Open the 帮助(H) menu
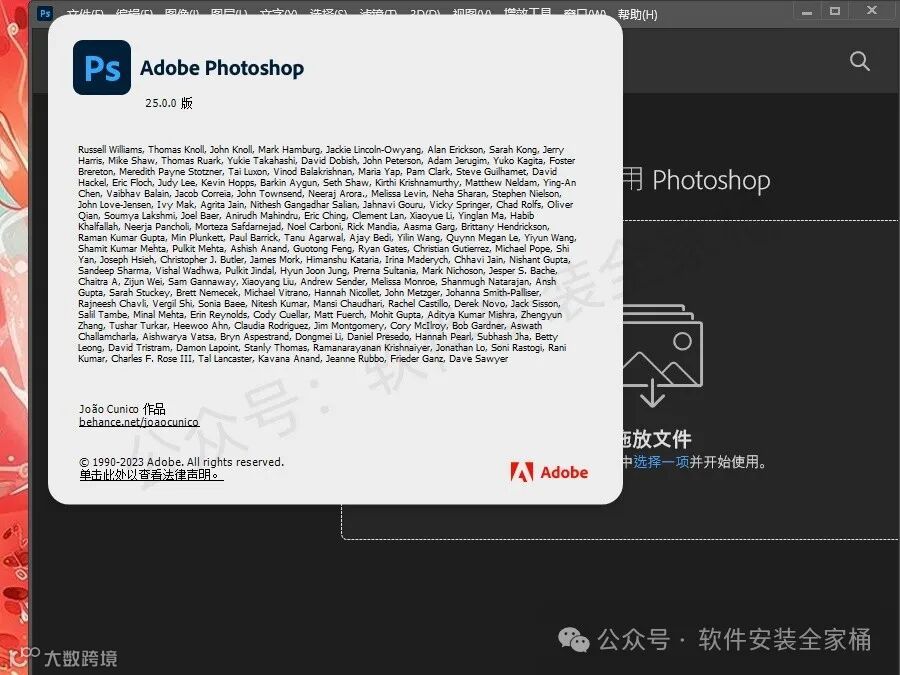 coord(637,14)
